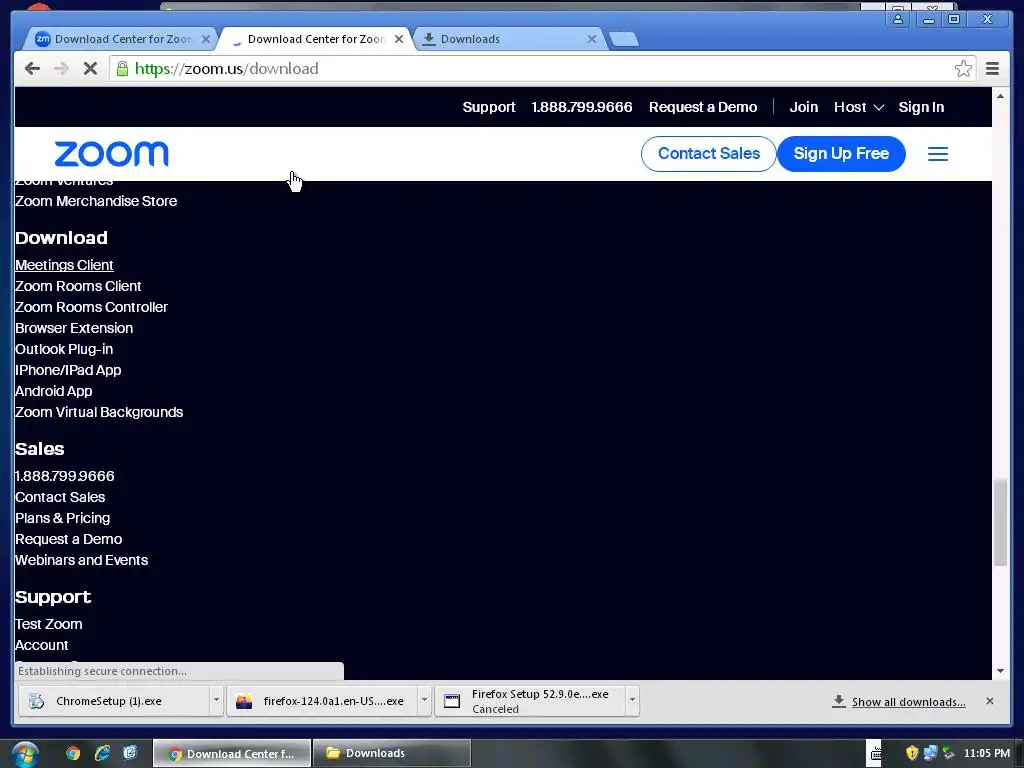This screenshot has height=768, width=1024.
Task: Launch Internet Explorer from the taskbar
Action: 102,753
